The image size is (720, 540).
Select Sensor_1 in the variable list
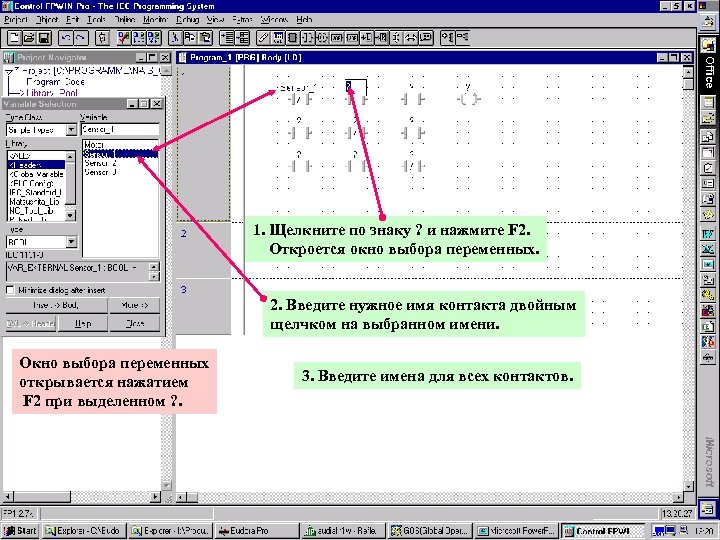tap(121, 154)
